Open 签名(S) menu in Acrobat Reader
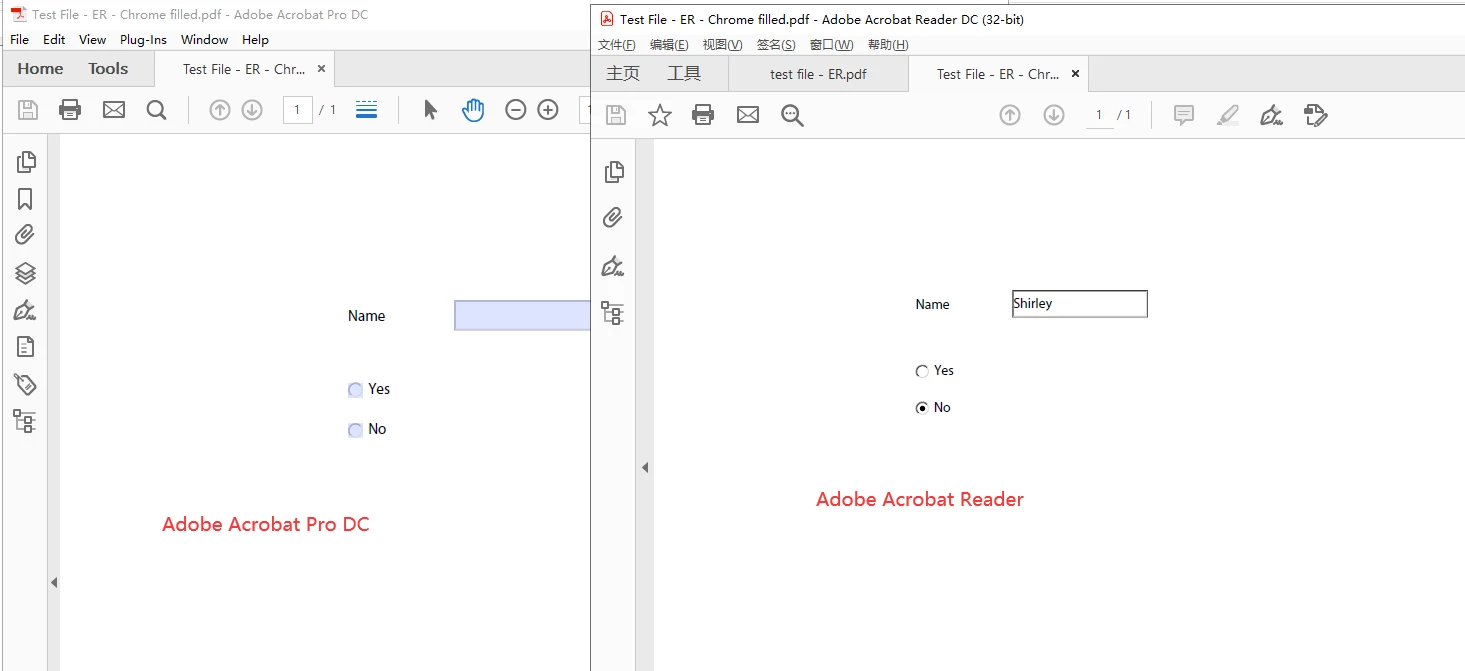 point(776,45)
